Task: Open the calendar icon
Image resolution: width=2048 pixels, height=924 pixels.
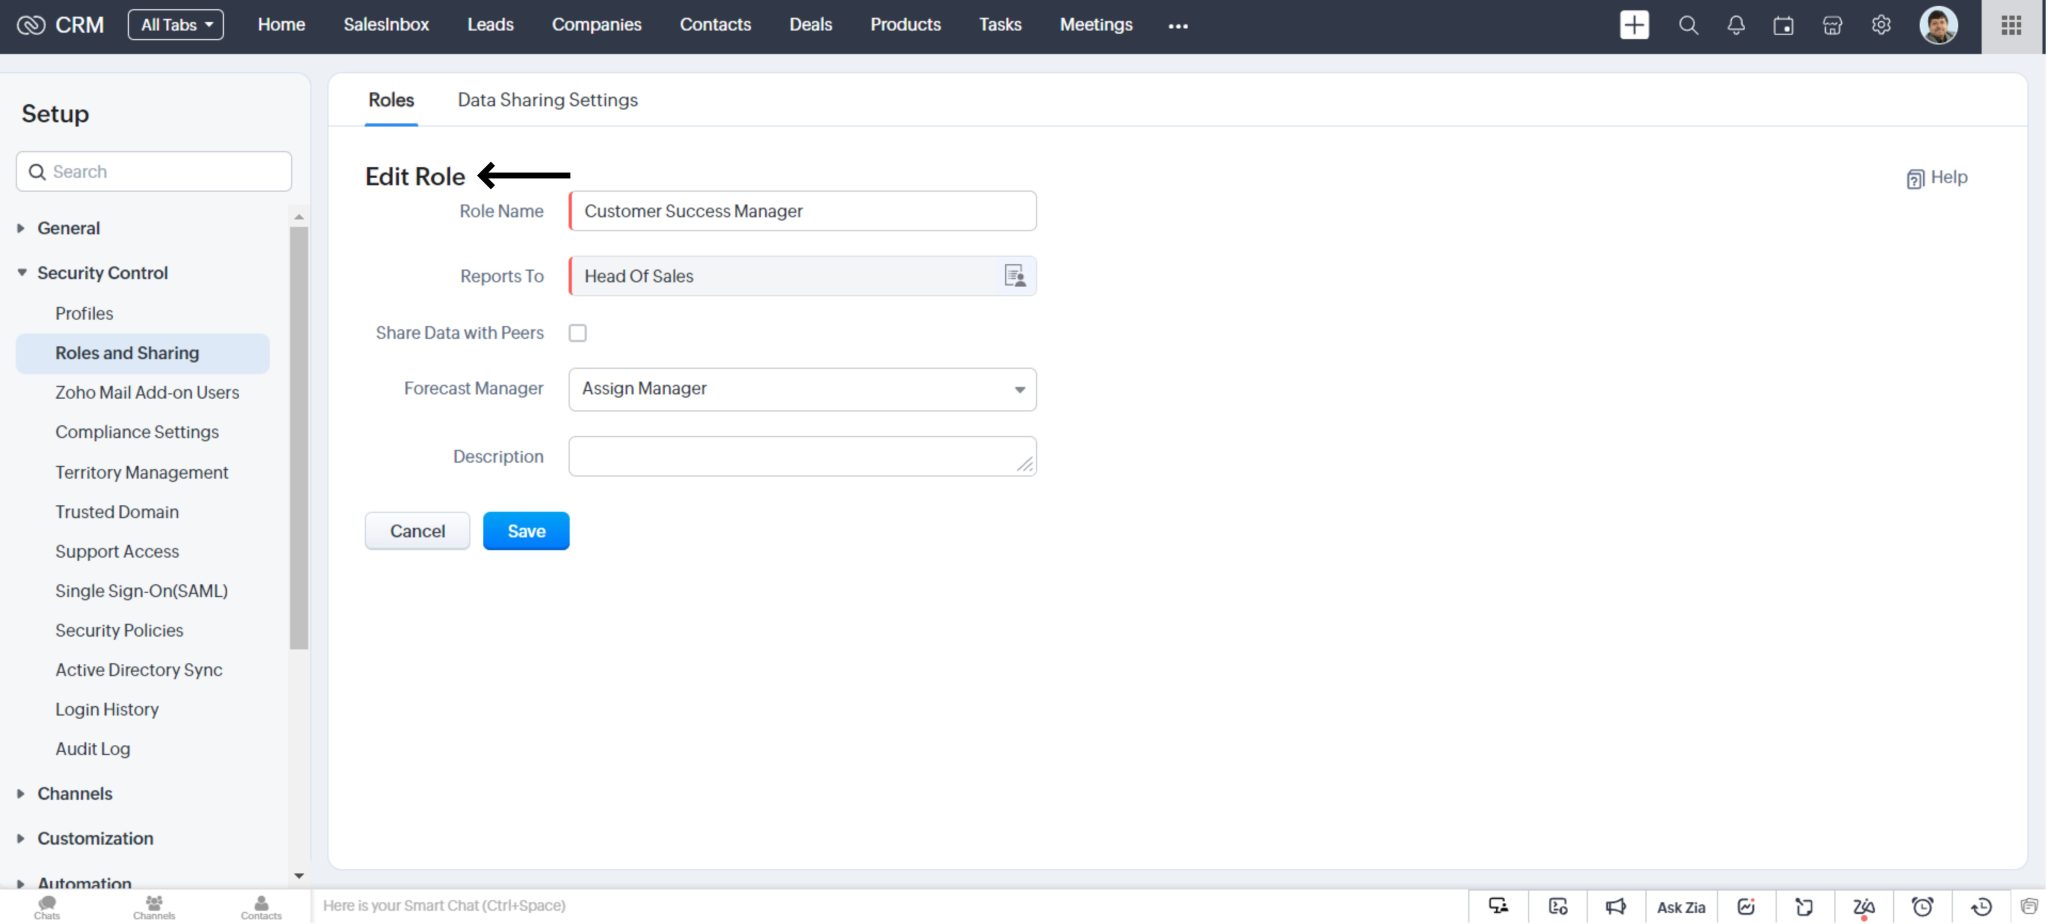Action: point(1784,25)
